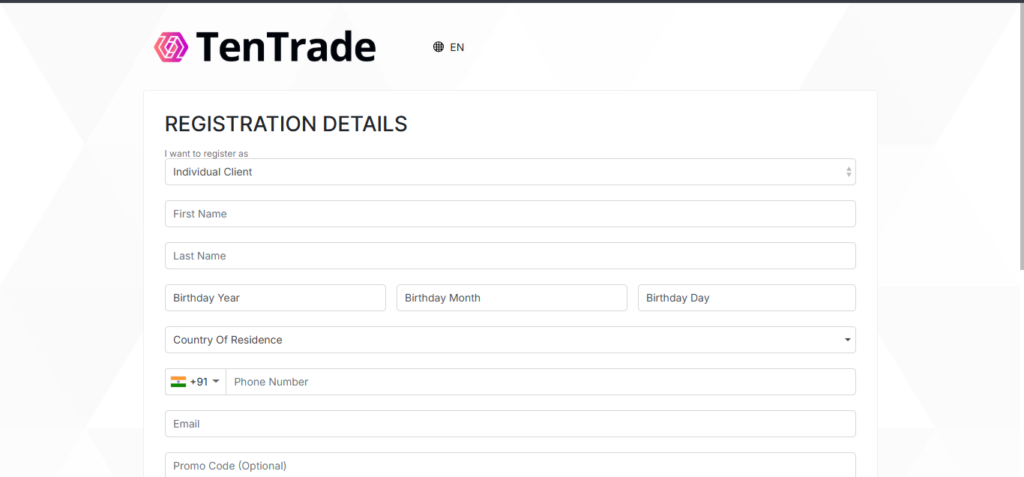Click the India flag icon

click(178, 382)
